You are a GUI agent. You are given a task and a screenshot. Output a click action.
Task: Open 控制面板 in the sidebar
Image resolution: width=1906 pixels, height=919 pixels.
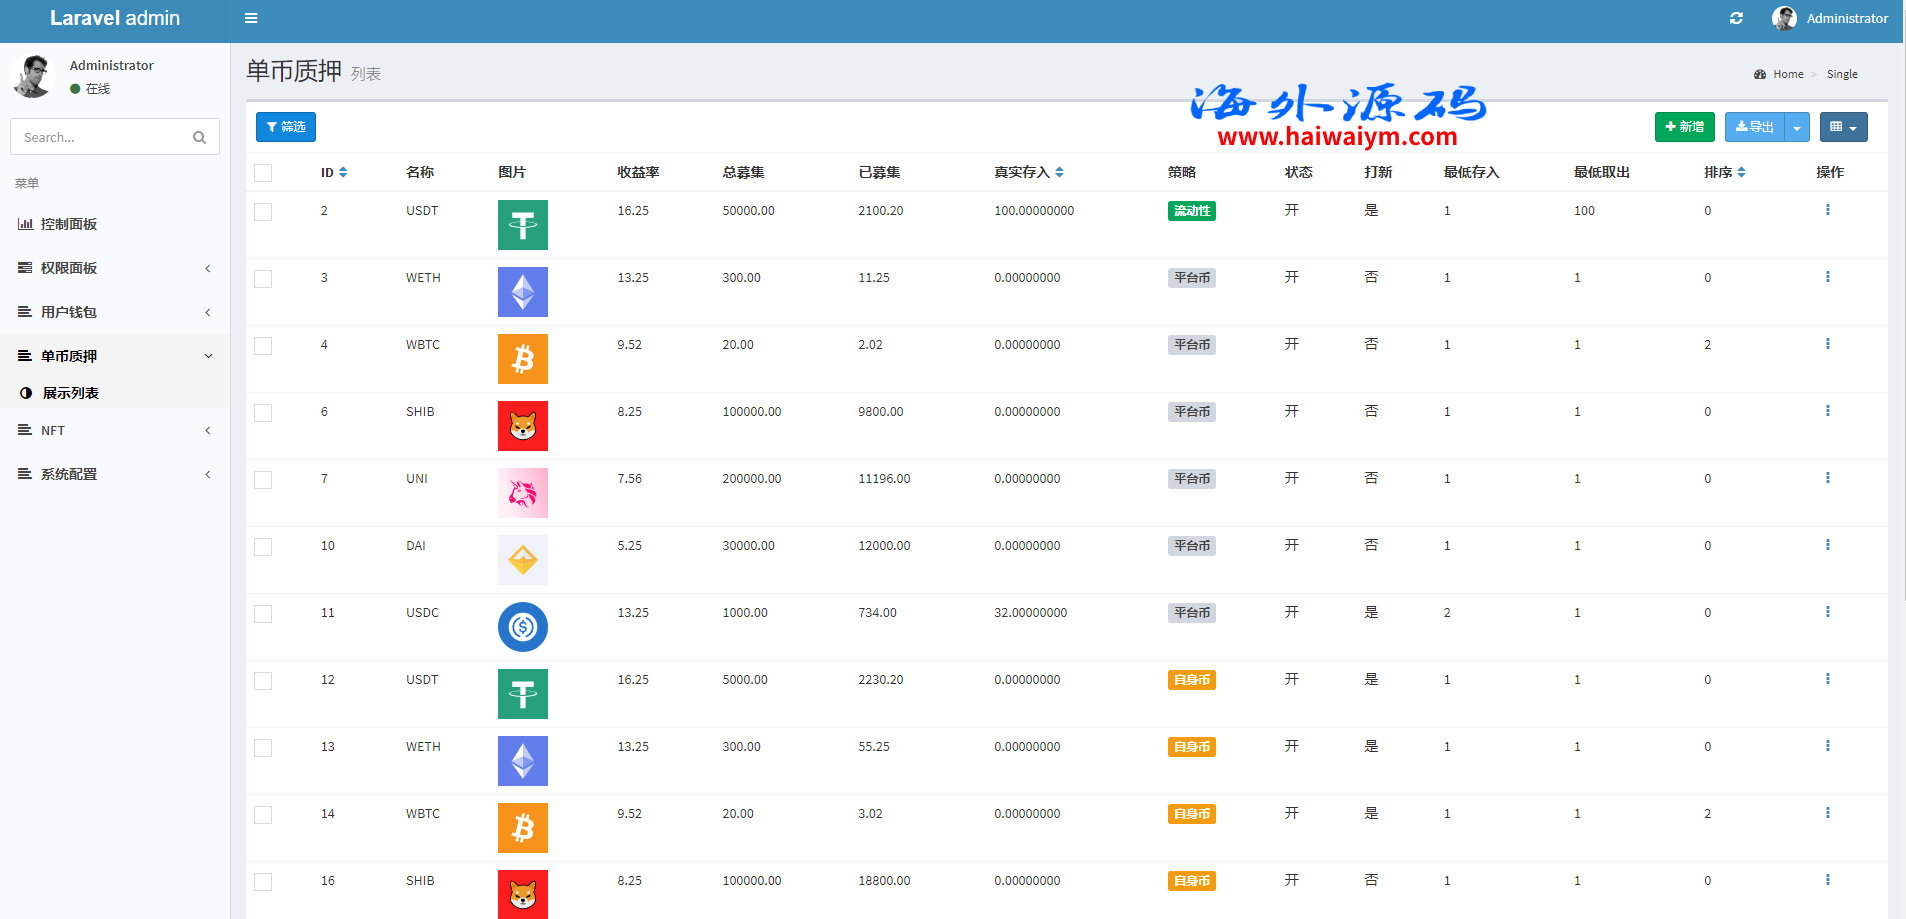pos(69,224)
